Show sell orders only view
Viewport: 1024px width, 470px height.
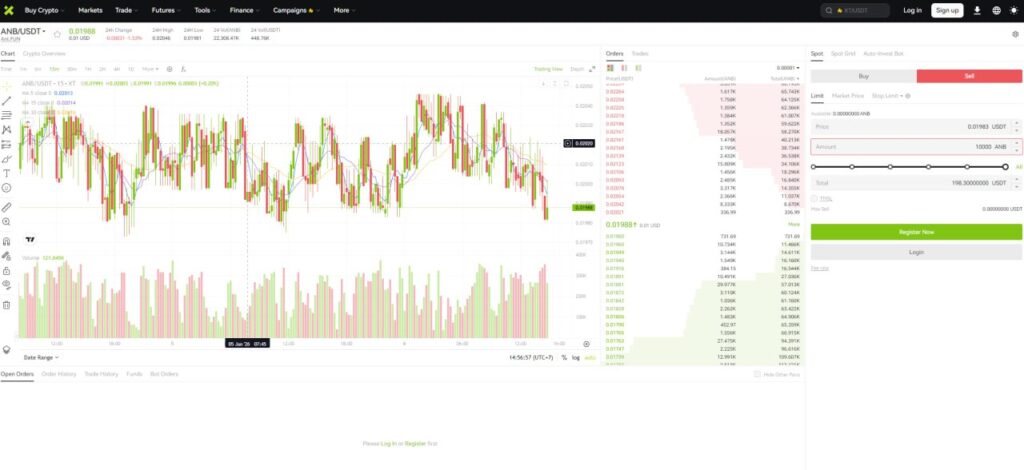(x=624, y=68)
